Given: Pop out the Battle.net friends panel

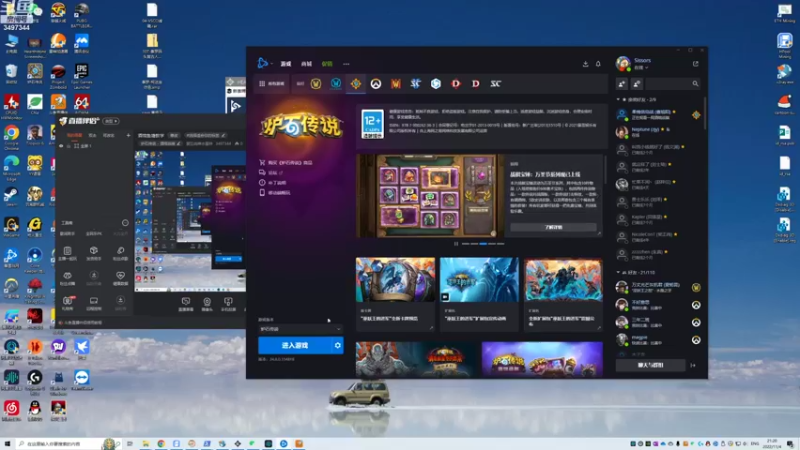Looking at the screenshot, I should coord(695,64).
